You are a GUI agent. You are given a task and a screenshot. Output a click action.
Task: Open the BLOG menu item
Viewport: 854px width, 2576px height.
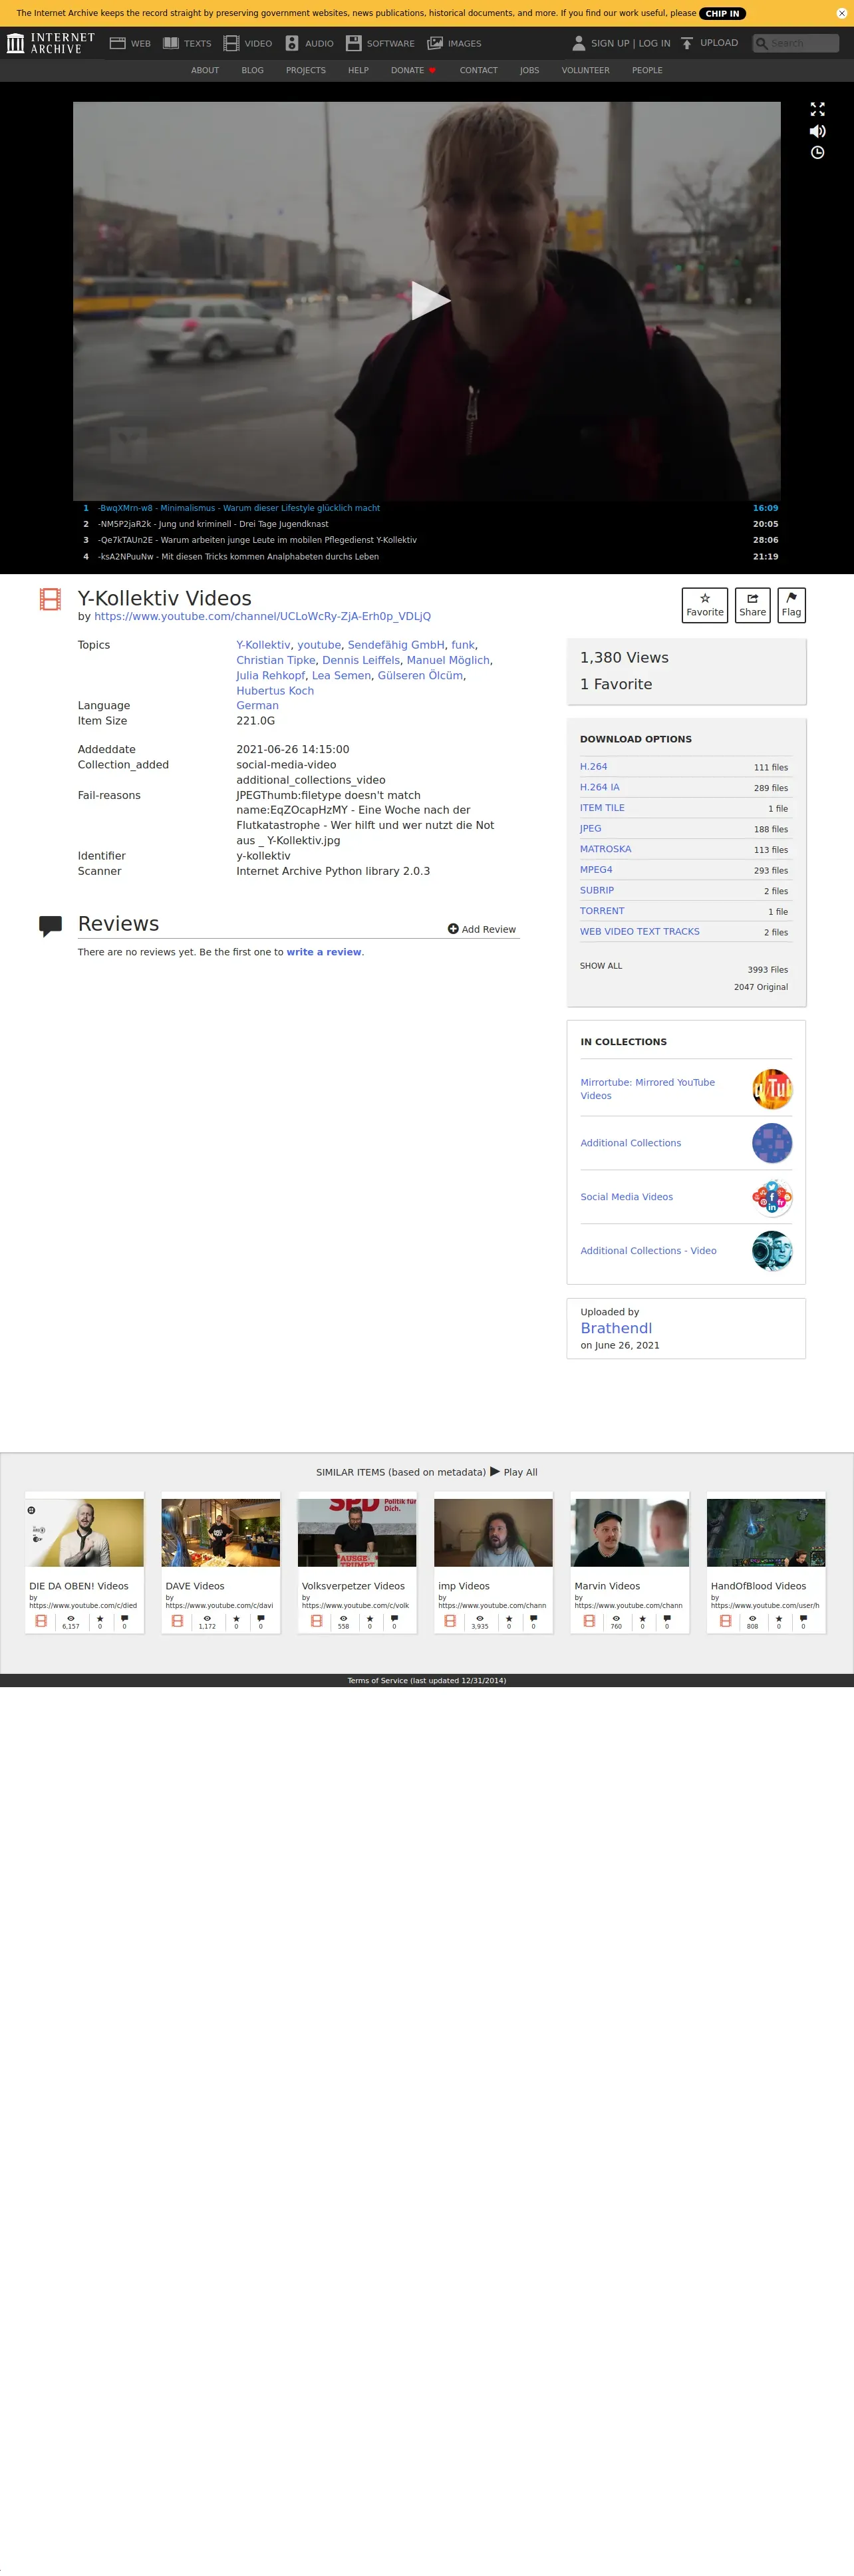[252, 70]
